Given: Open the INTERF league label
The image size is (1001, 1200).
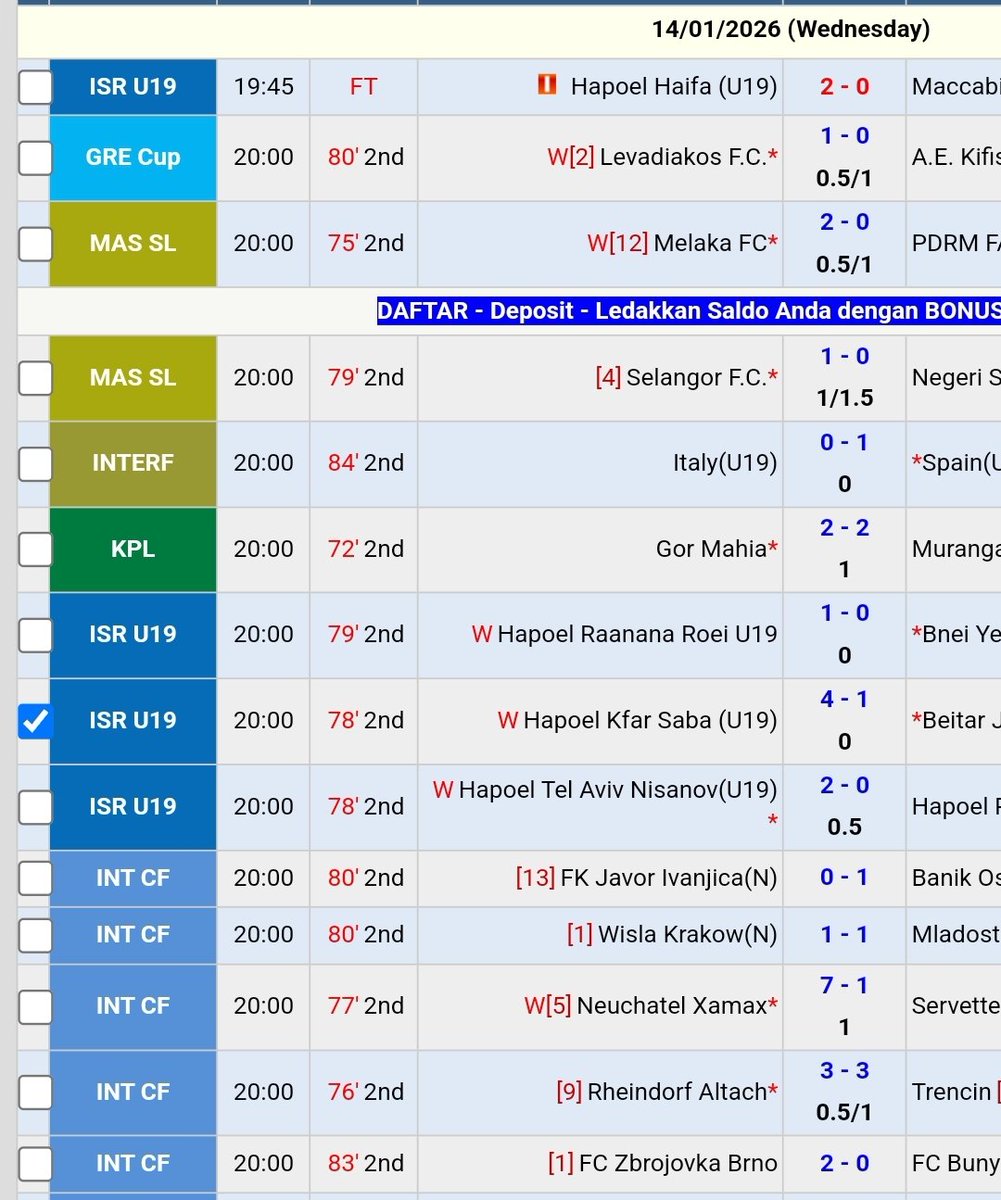Looking at the screenshot, I should click(x=133, y=463).
